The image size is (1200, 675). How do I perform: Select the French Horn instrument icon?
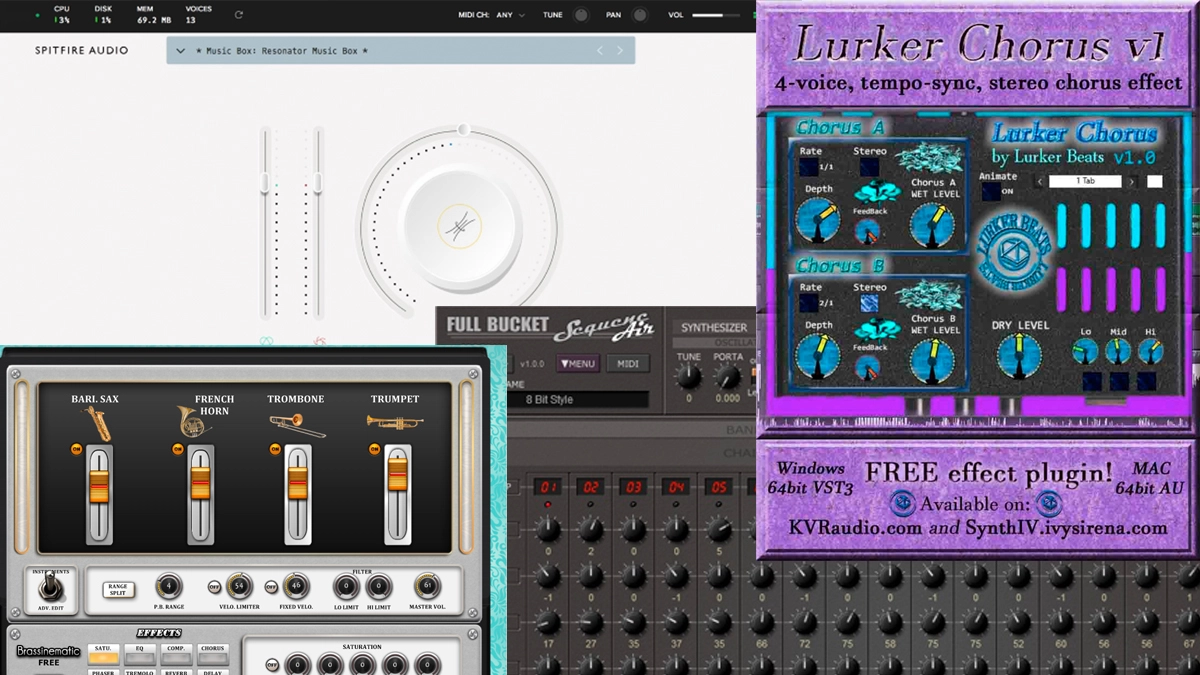(x=194, y=421)
